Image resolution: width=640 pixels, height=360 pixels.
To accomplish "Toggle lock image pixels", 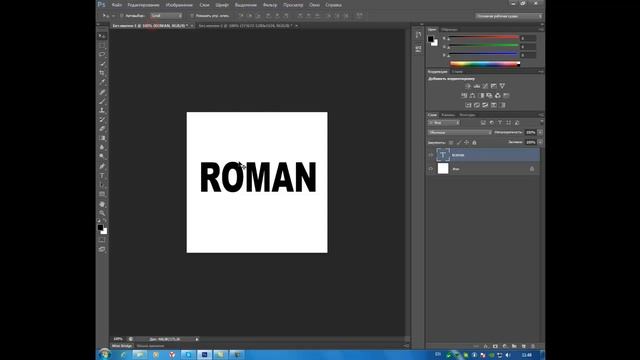I will coord(459,142).
